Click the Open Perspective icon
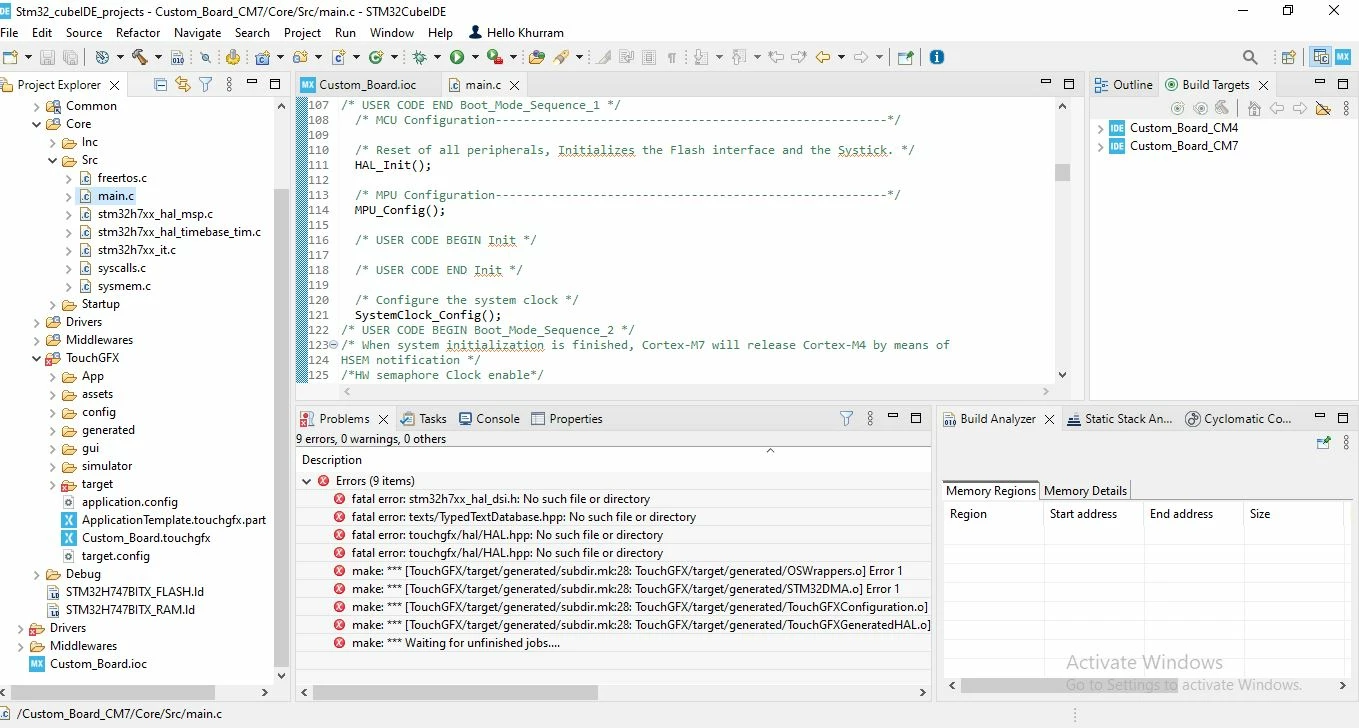 (x=1289, y=57)
